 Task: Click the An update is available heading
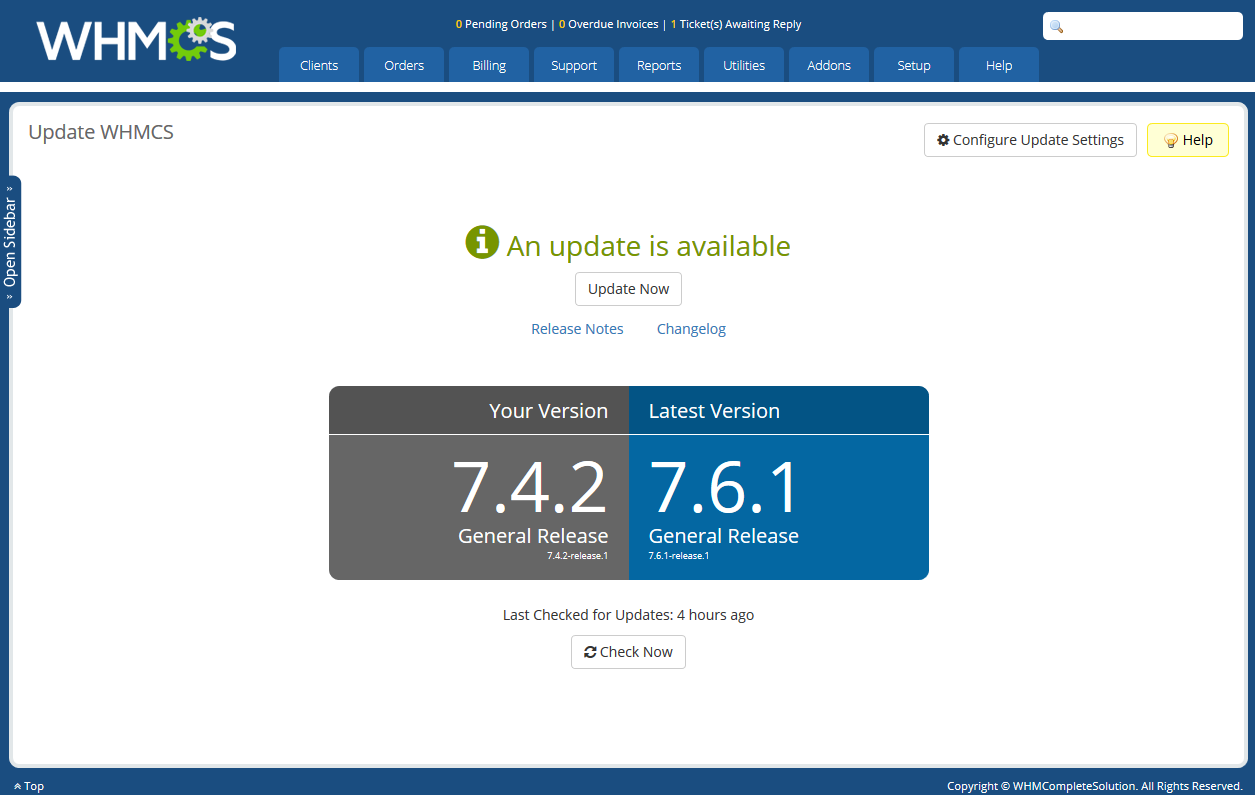[648, 246]
